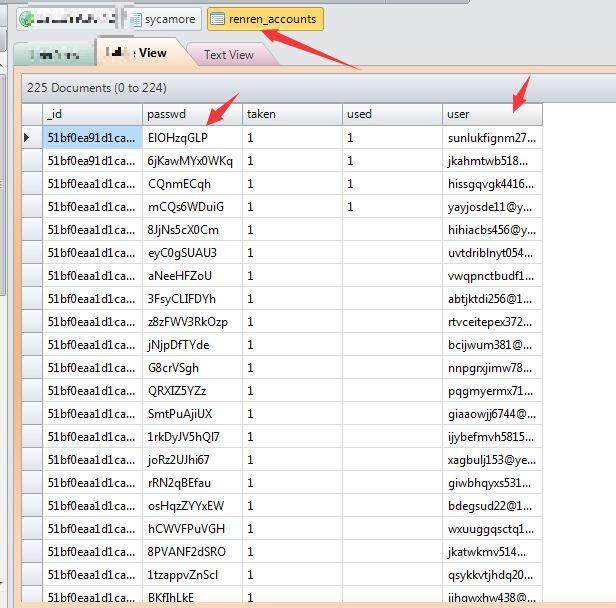Image resolution: width=616 pixels, height=608 pixels.
Task: Select passwd cell '8PVANF2dSRO'
Action: tap(192, 551)
